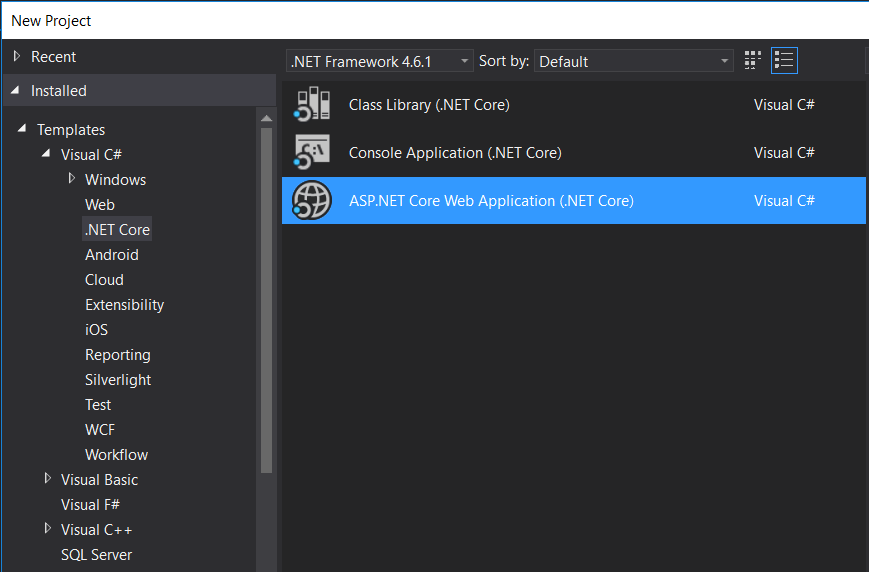Screen dimensions: 869x572
Task: Select the WCF template category
Action: pyautogui.click(x=100, y=430)
